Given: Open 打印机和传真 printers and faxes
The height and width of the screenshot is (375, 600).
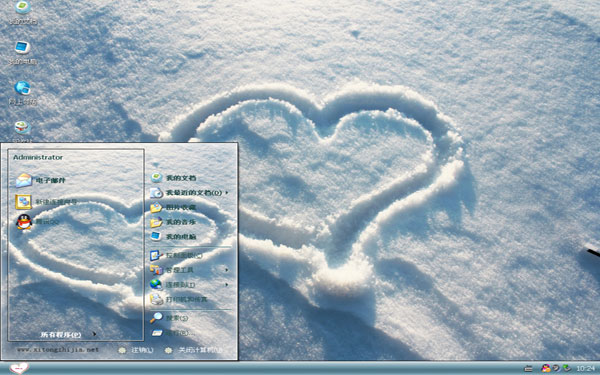Looking at the screenshot, I should point(178,299).
